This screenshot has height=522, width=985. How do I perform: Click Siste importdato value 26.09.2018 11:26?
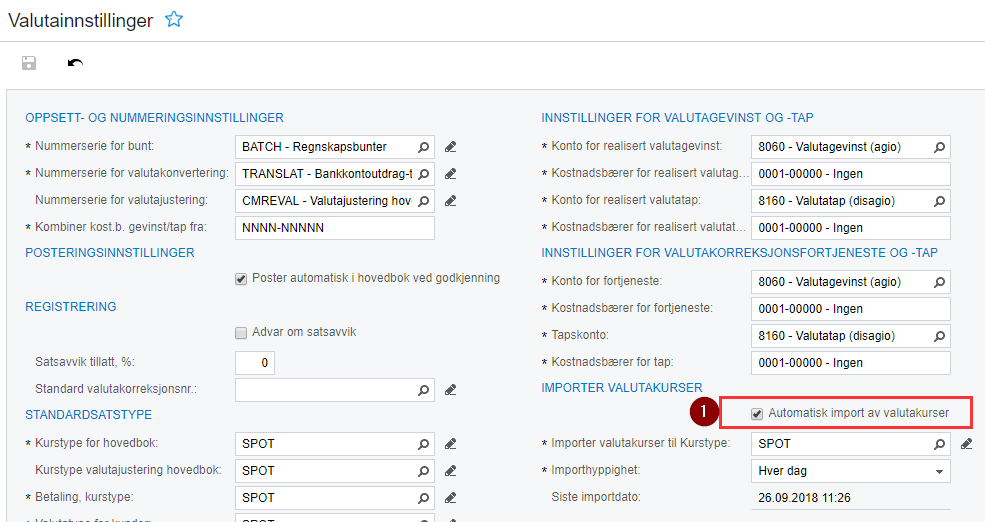pos(804,498)
